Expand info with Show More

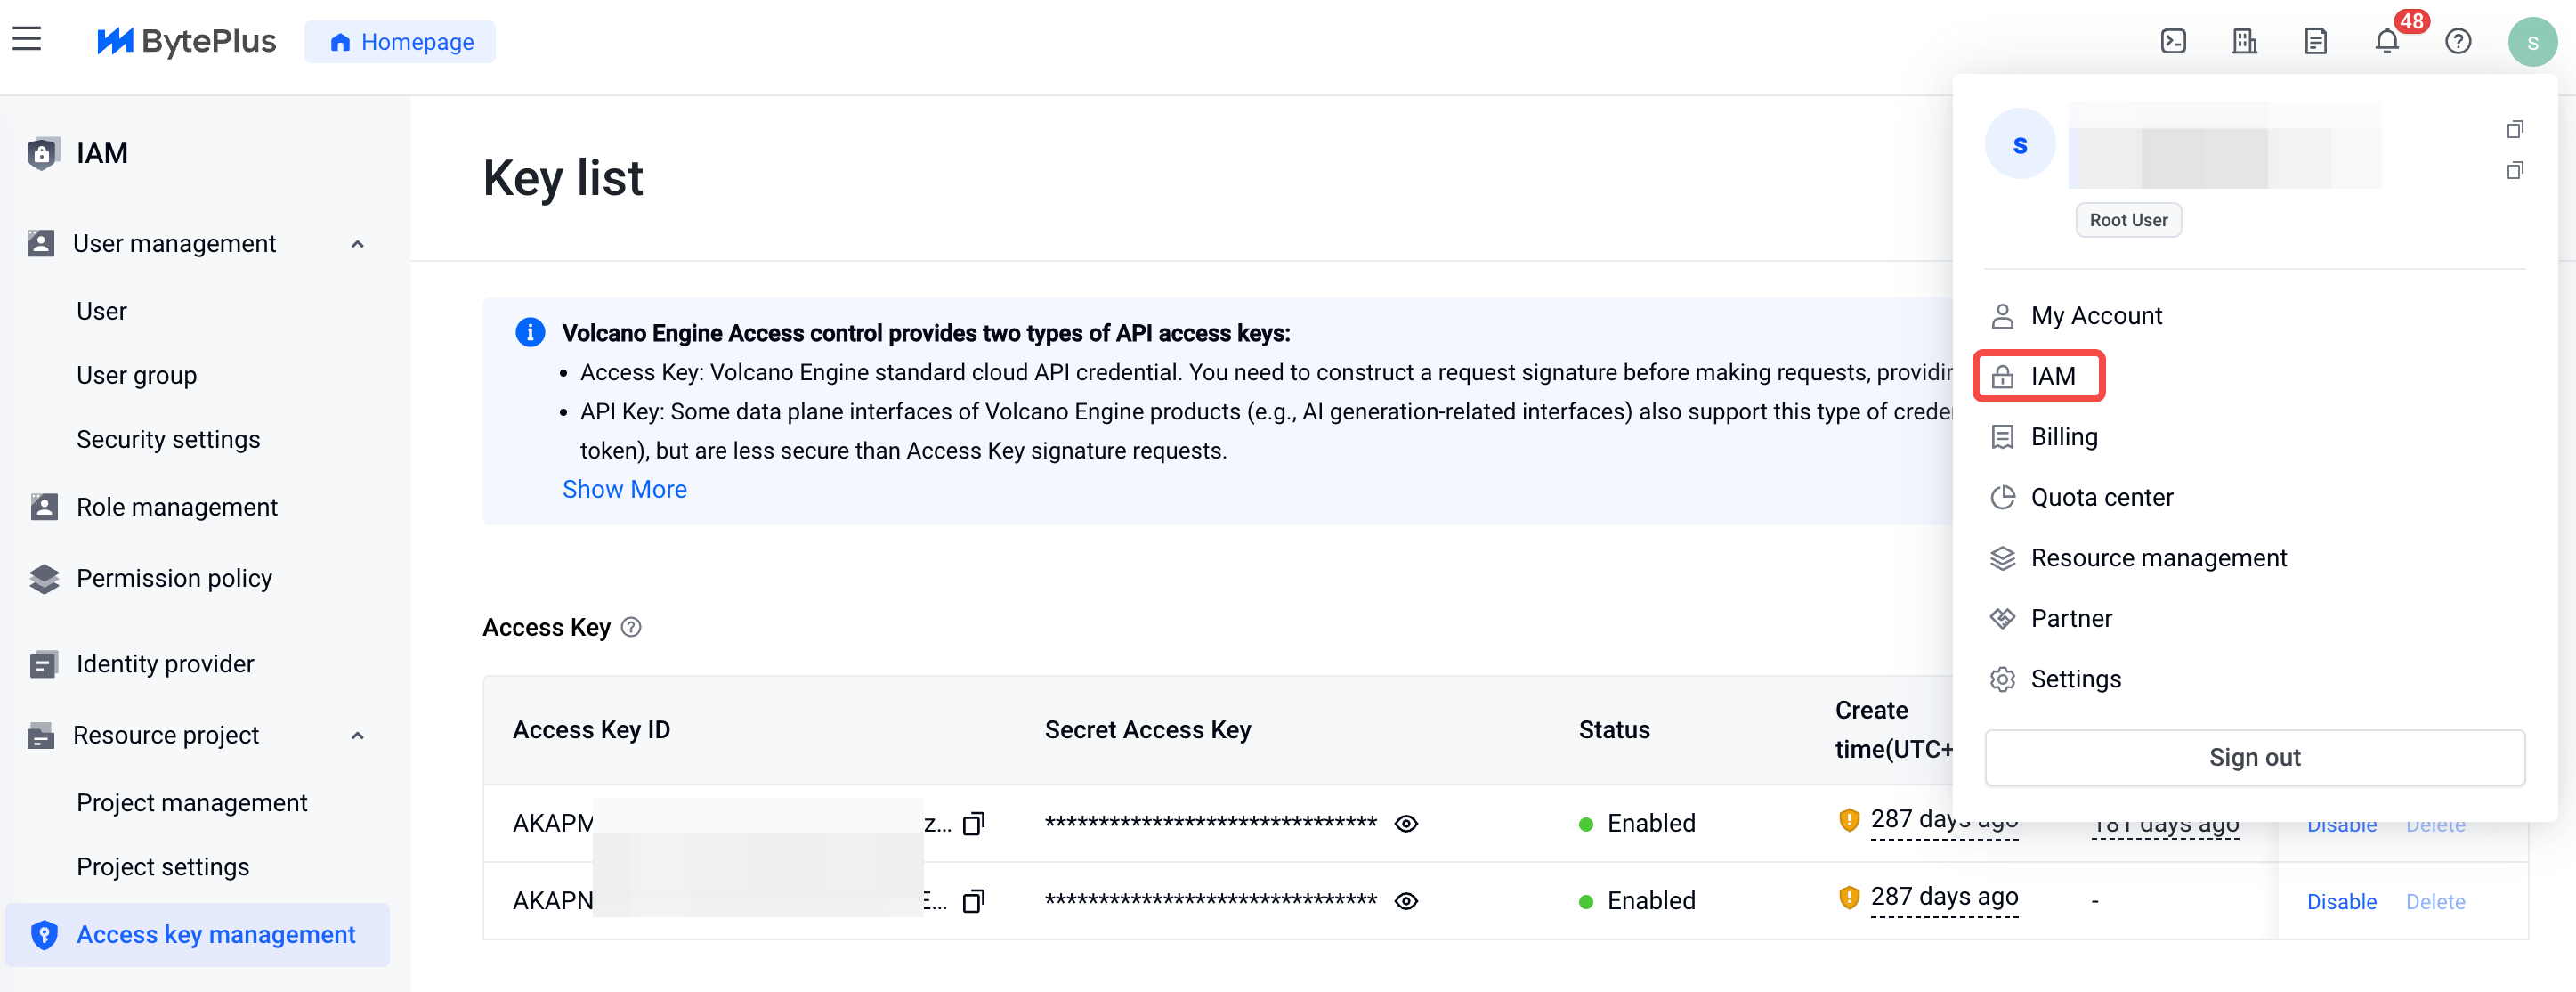pyautogui.click(x=624, y=489)
